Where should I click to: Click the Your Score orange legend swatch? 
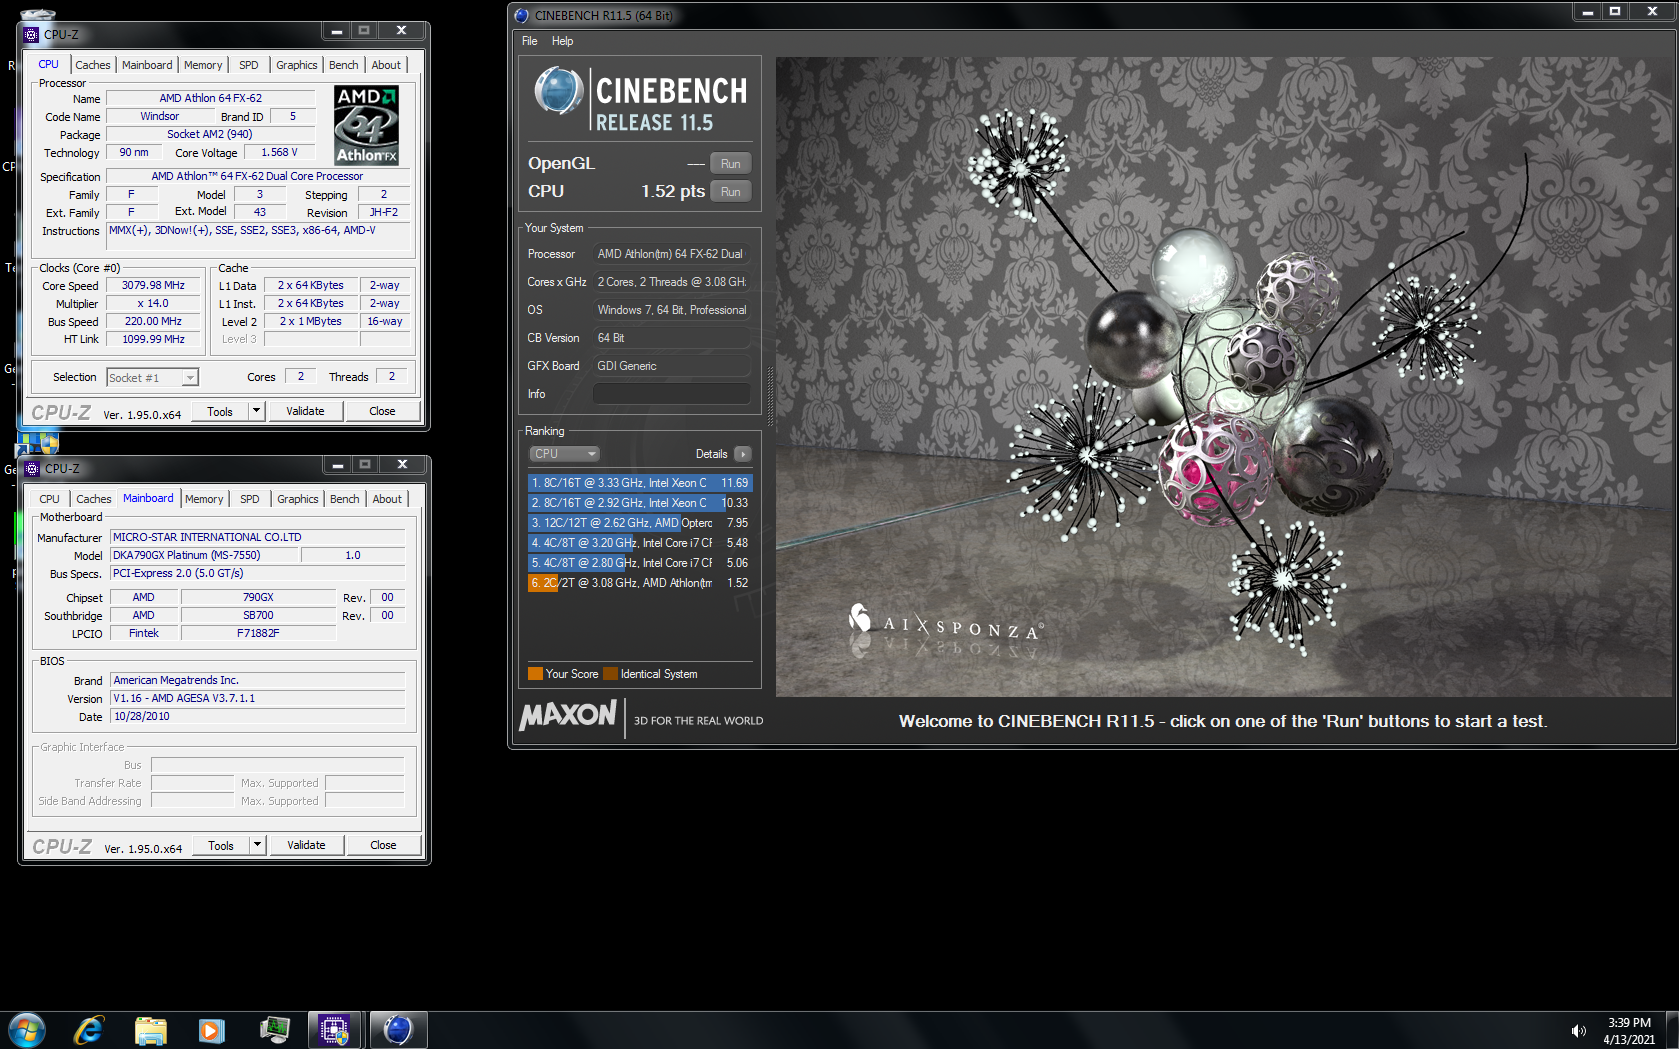pyautogui.click(x=535, y=674)
